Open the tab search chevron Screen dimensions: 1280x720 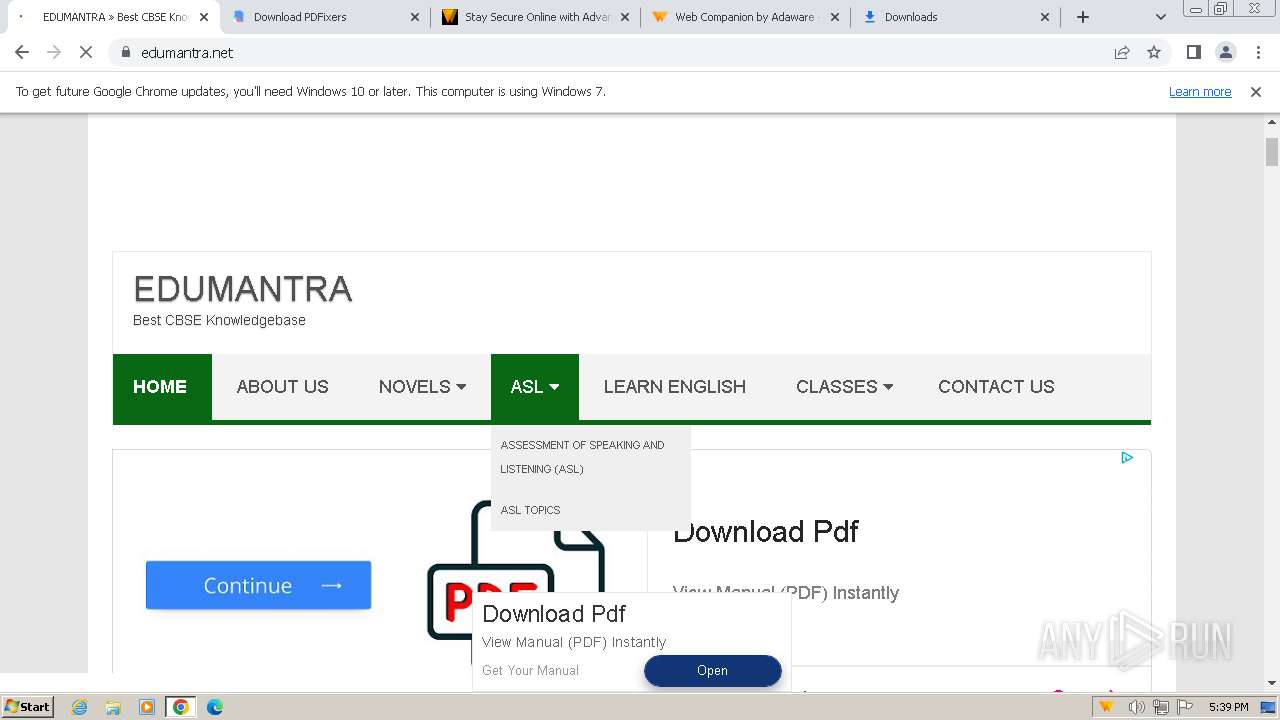(x=1160, y=17)
